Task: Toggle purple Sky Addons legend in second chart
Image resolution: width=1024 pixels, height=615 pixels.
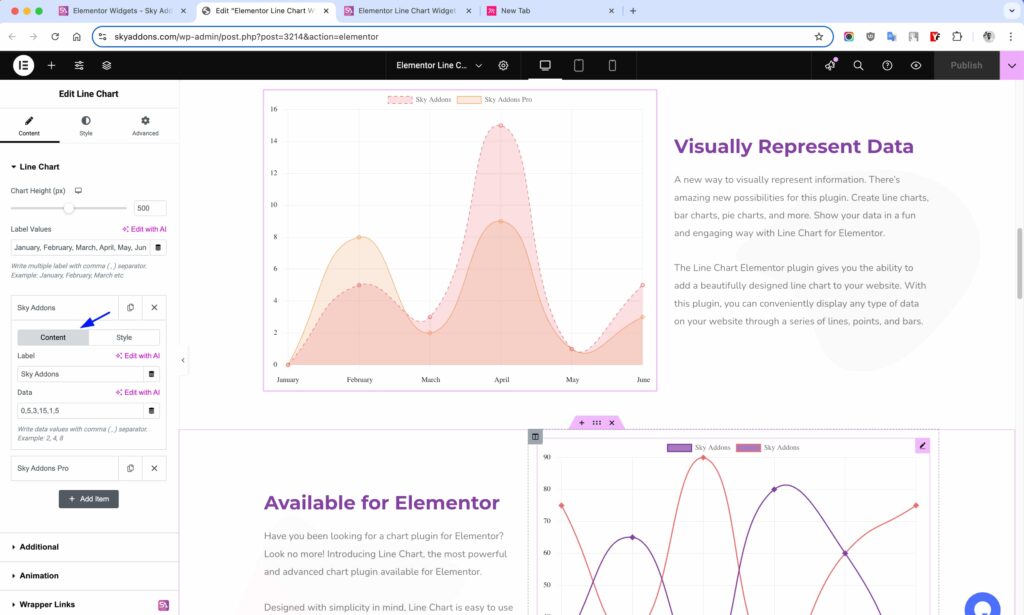Action: (x=698, y=448)
